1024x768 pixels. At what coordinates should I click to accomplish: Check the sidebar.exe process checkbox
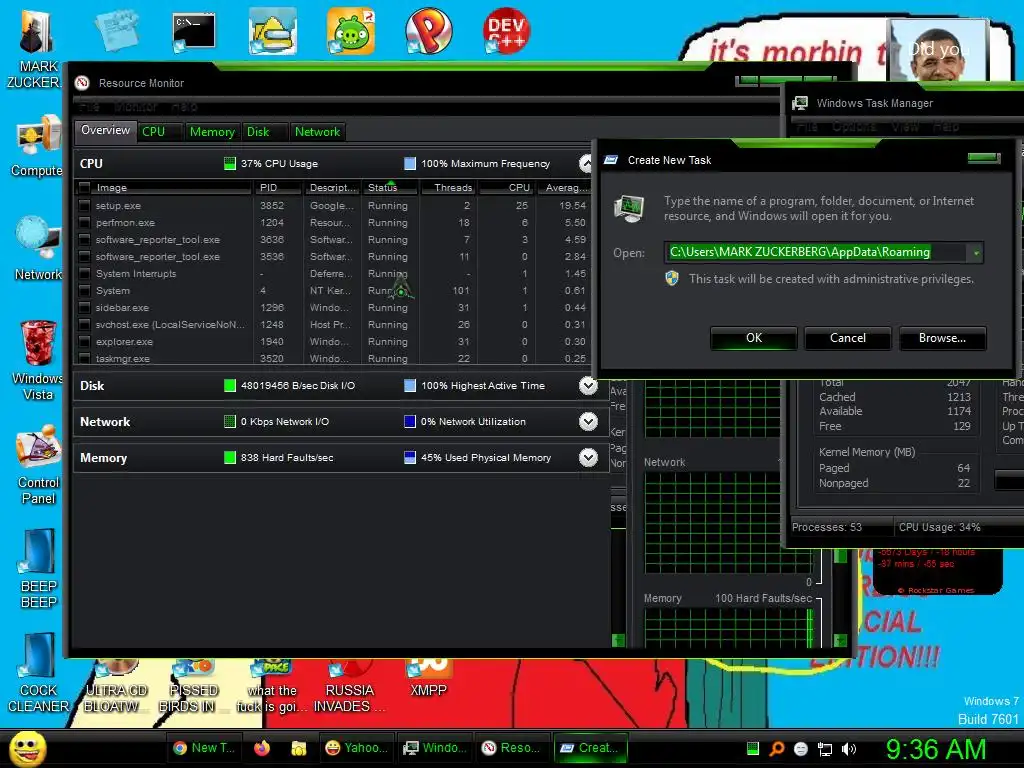[x=84, y=307]
